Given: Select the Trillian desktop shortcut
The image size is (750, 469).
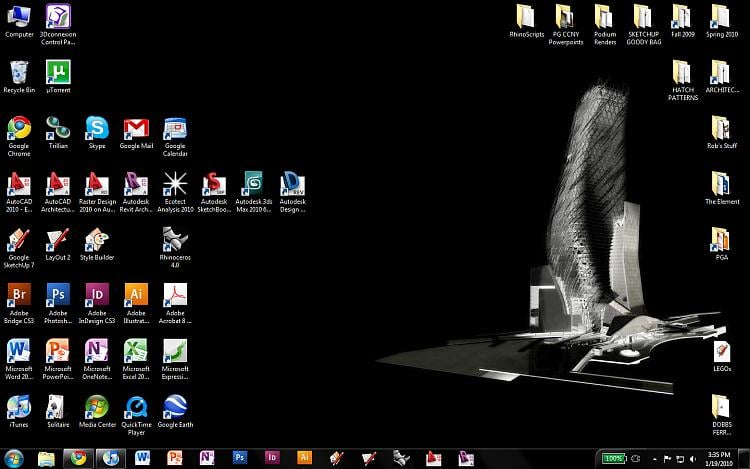Looking at the screenshot, I should point(58,131).
